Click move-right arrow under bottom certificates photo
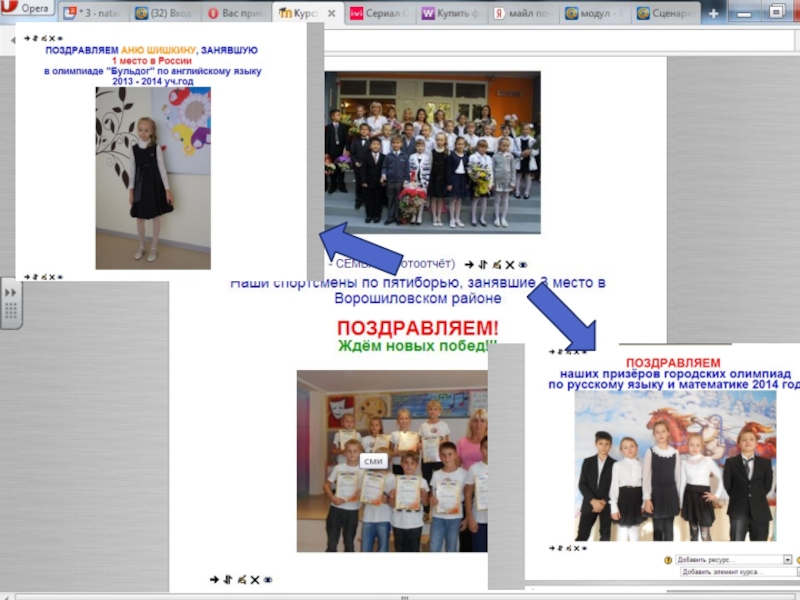Viewport: 800px width, 600px height. [x=214, y=579]
